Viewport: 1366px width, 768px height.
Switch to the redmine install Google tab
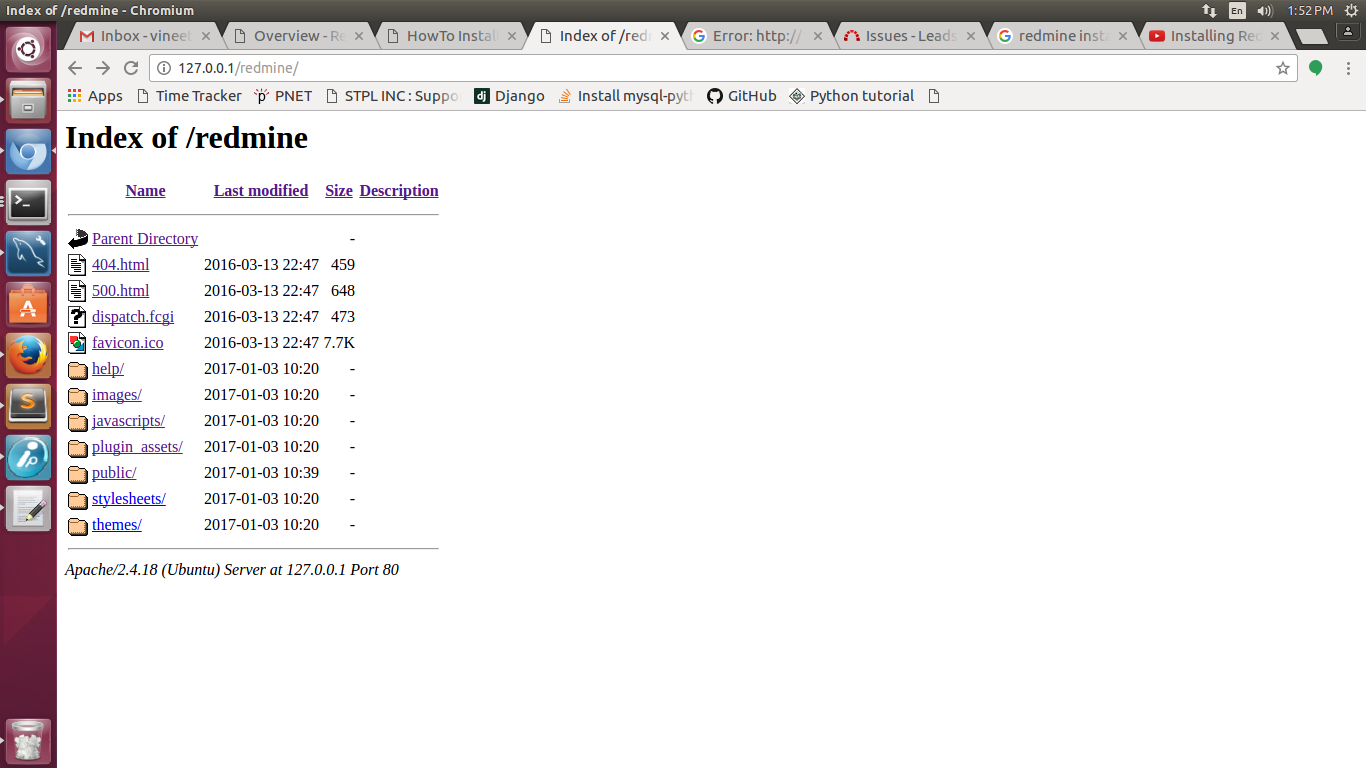tap(1063, 36)
